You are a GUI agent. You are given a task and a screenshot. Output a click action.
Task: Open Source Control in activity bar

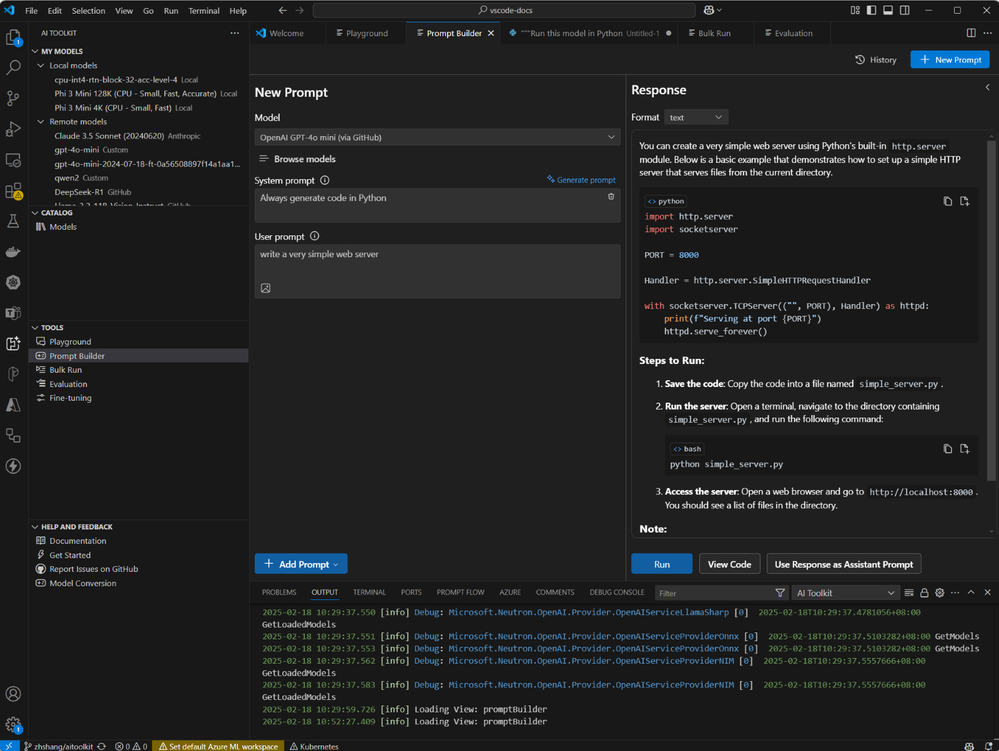point(13,98)
